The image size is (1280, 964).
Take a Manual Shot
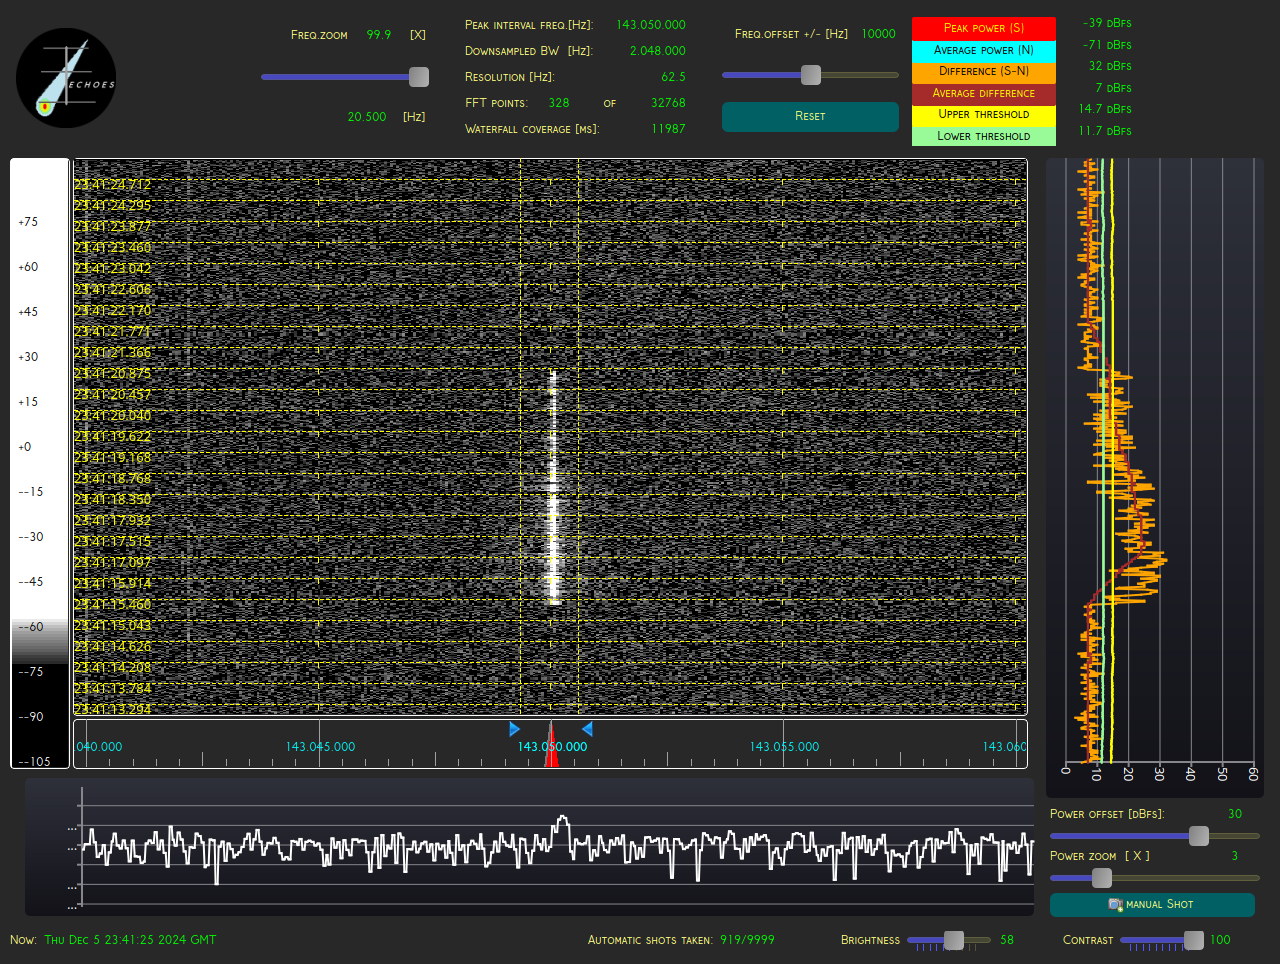tap(1152, 905)
